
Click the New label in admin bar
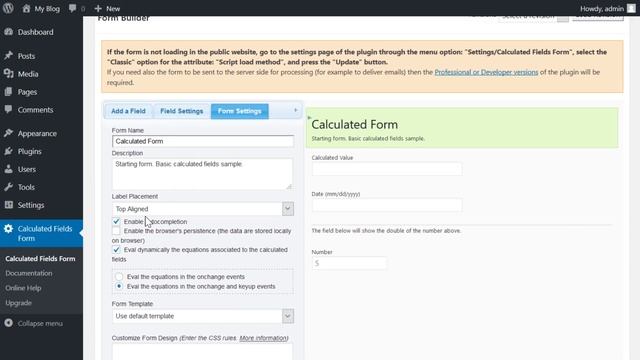(113, 8)
